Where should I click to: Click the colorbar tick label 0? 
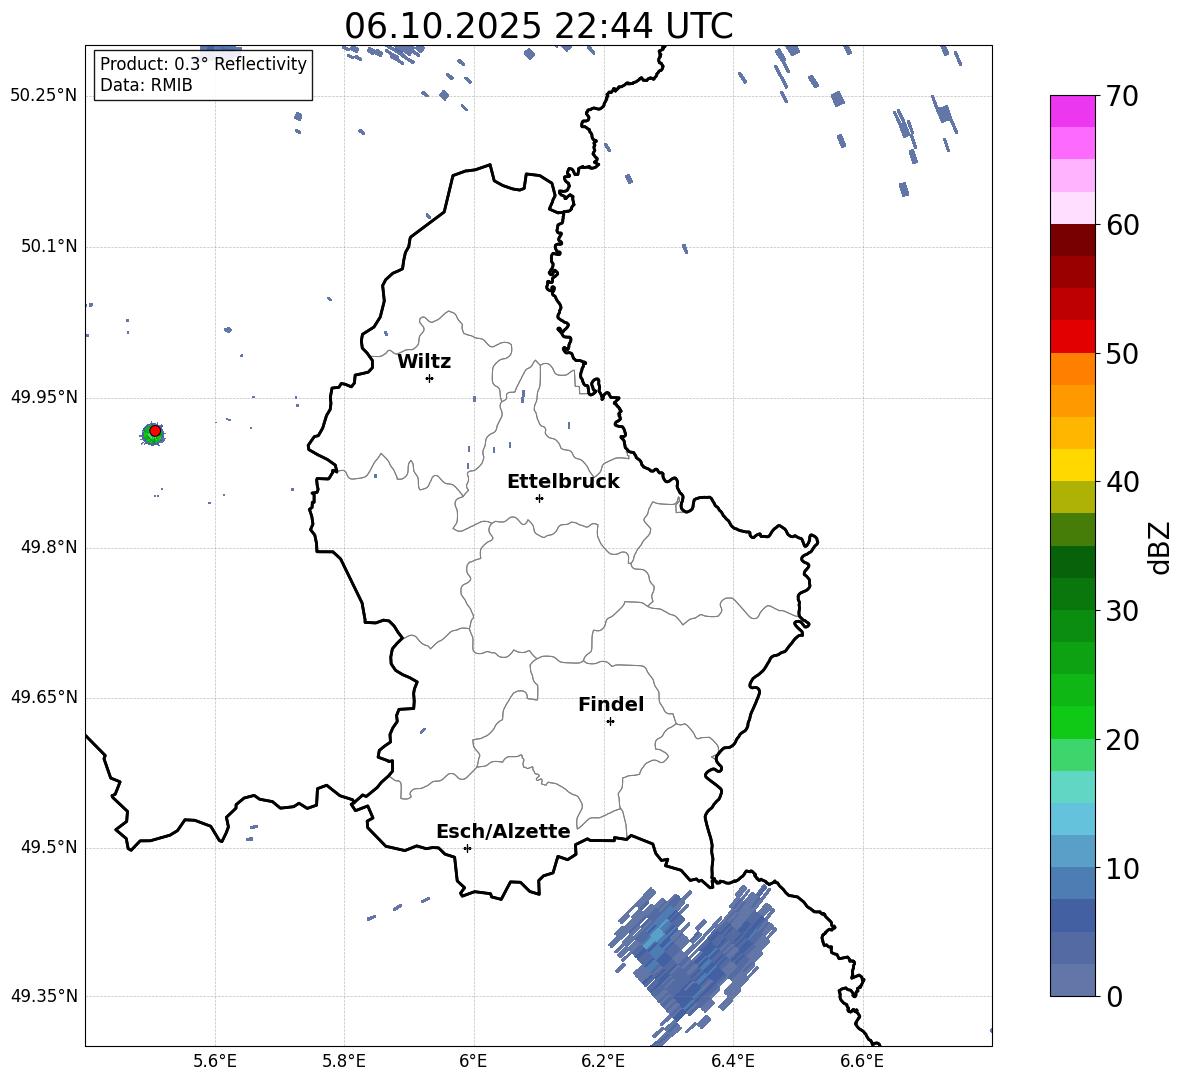(1114, 996)
